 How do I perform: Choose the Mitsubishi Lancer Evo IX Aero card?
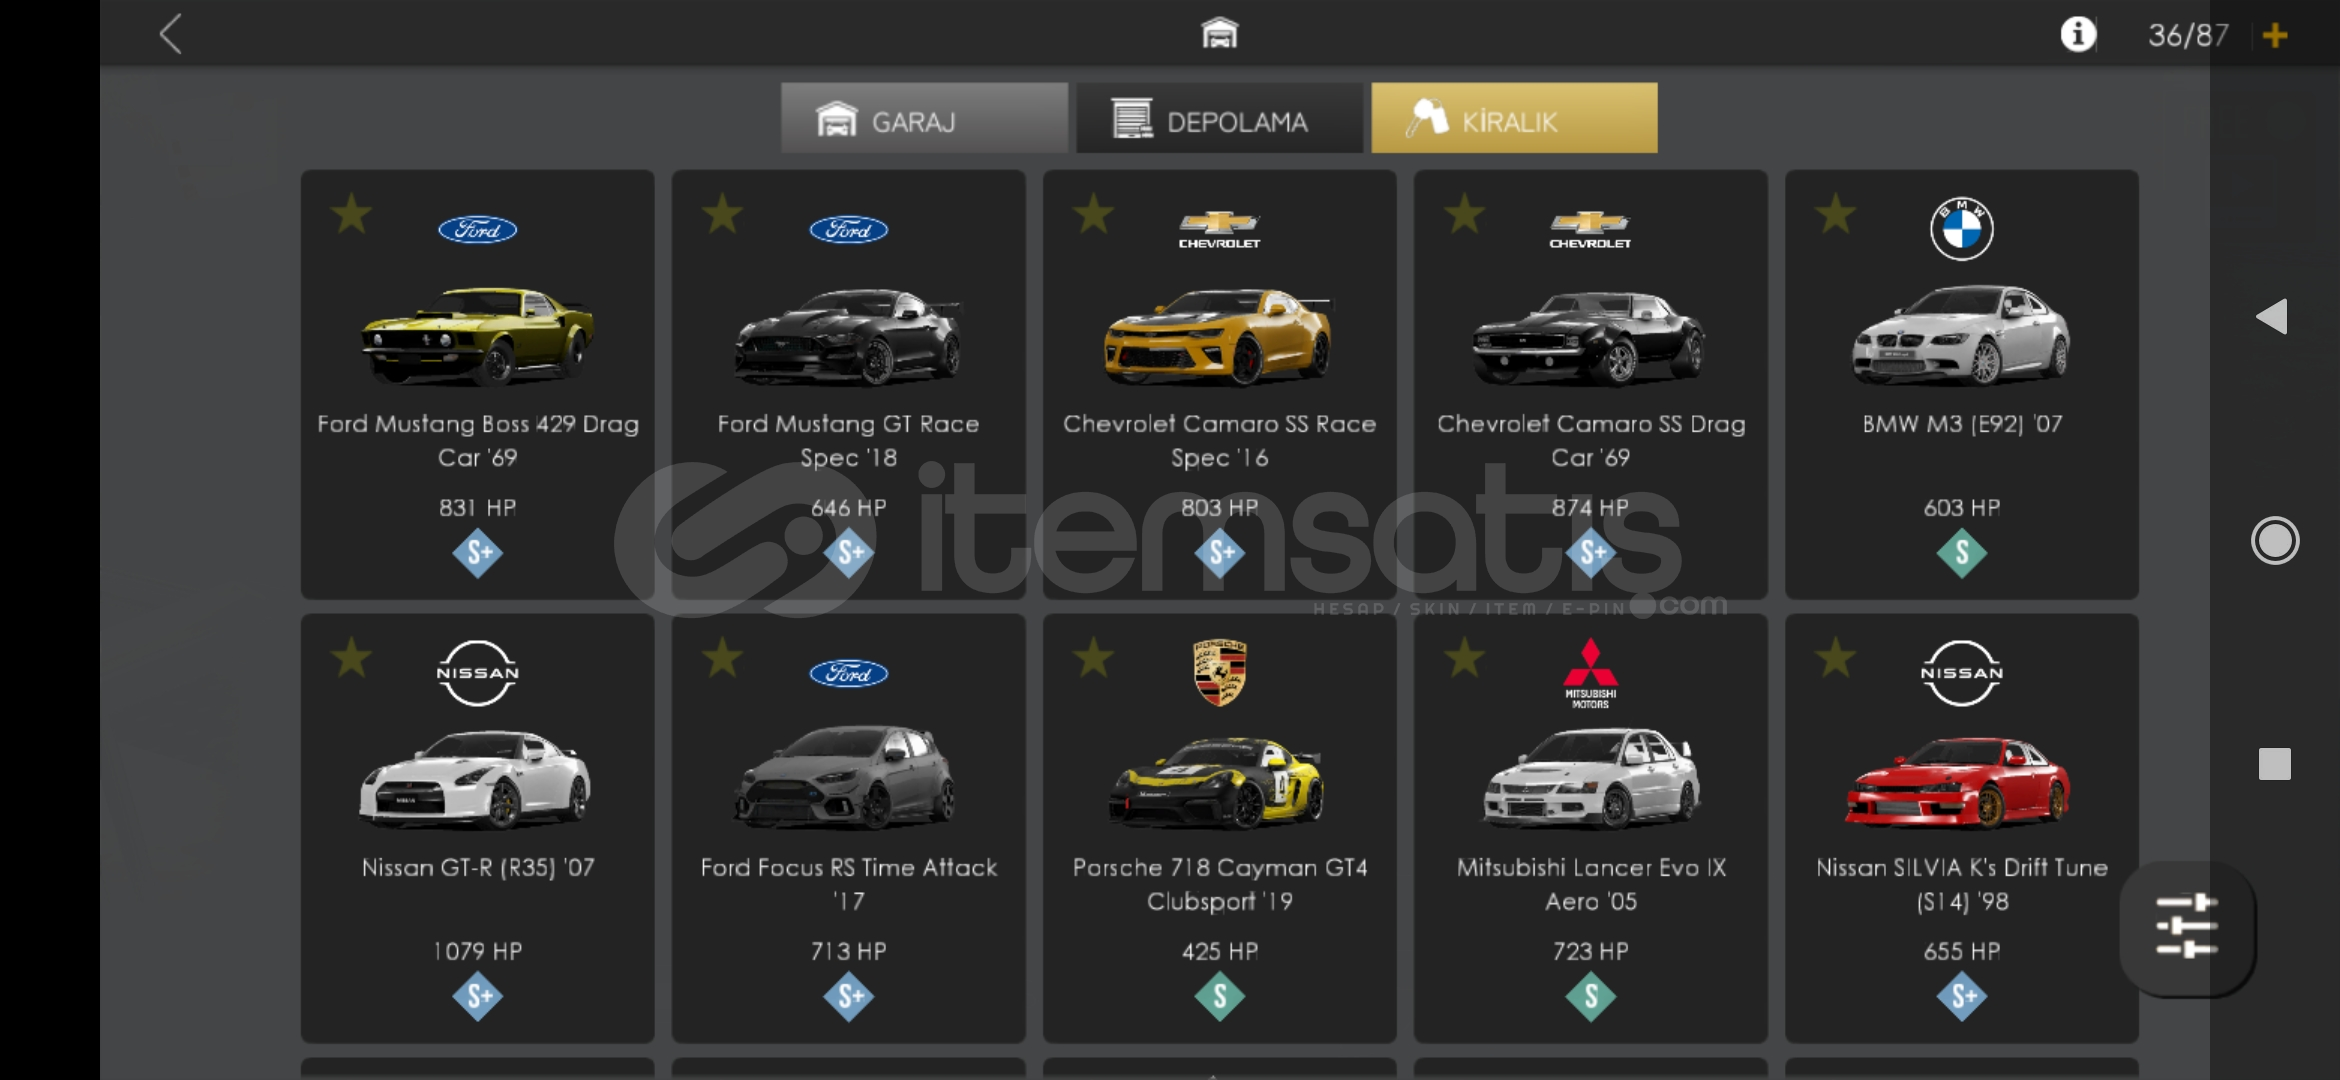click(x=1591, y=829)
